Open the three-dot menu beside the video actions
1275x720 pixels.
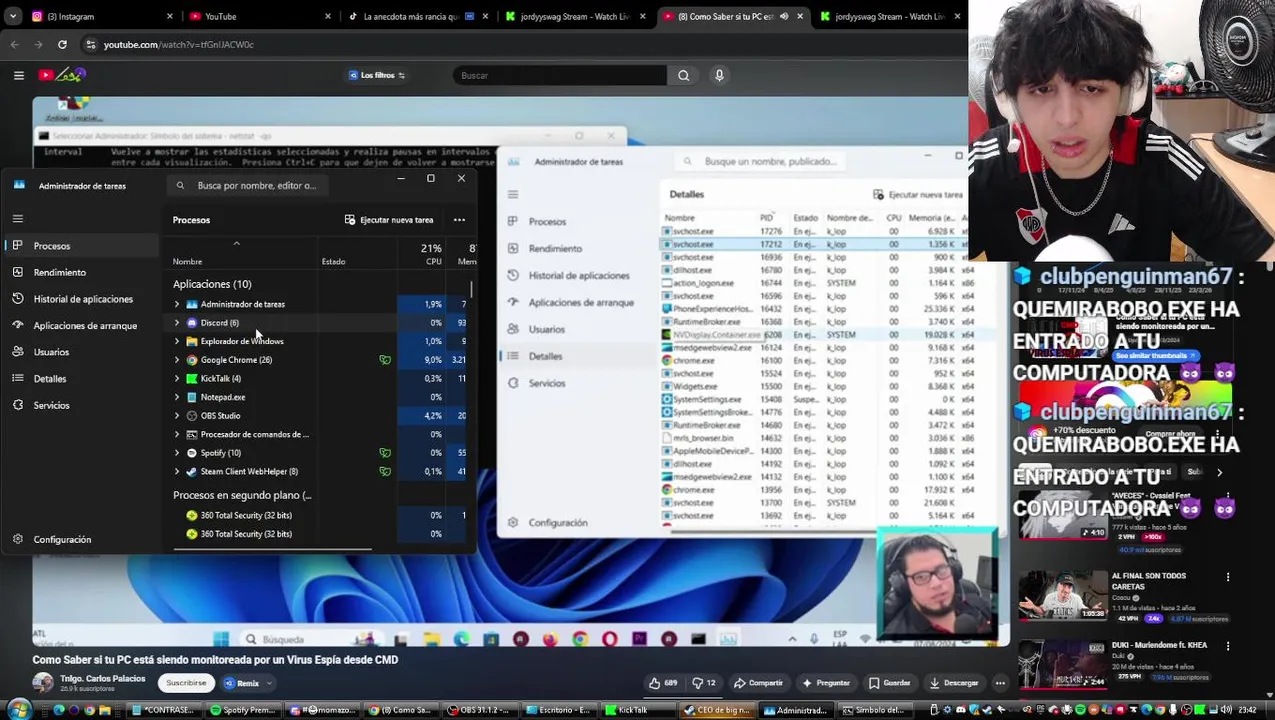(x=1000, y=683)
